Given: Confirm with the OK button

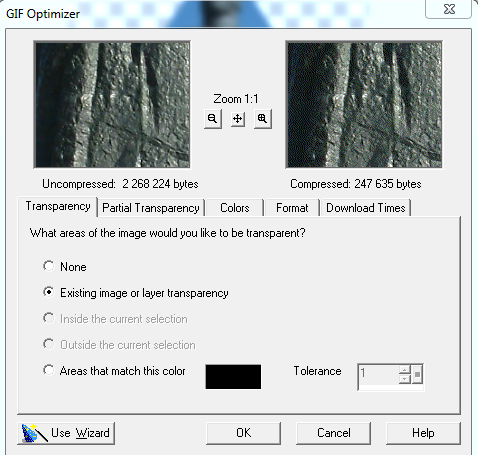Looking at the screenshot, I should 243,433.
